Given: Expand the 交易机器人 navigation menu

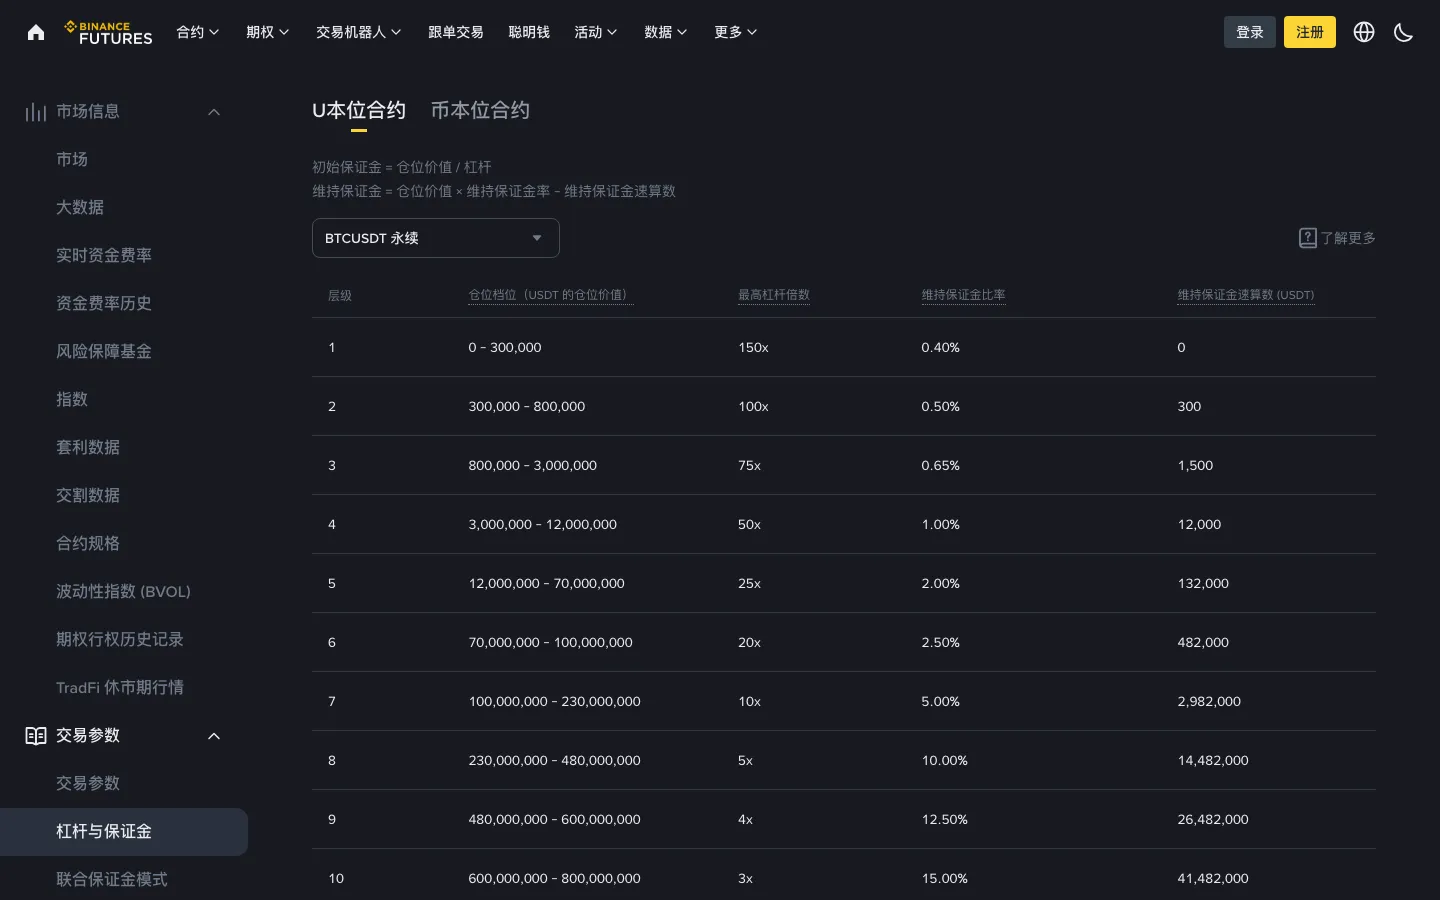Looking at the screenshot, I should point(359,32).
